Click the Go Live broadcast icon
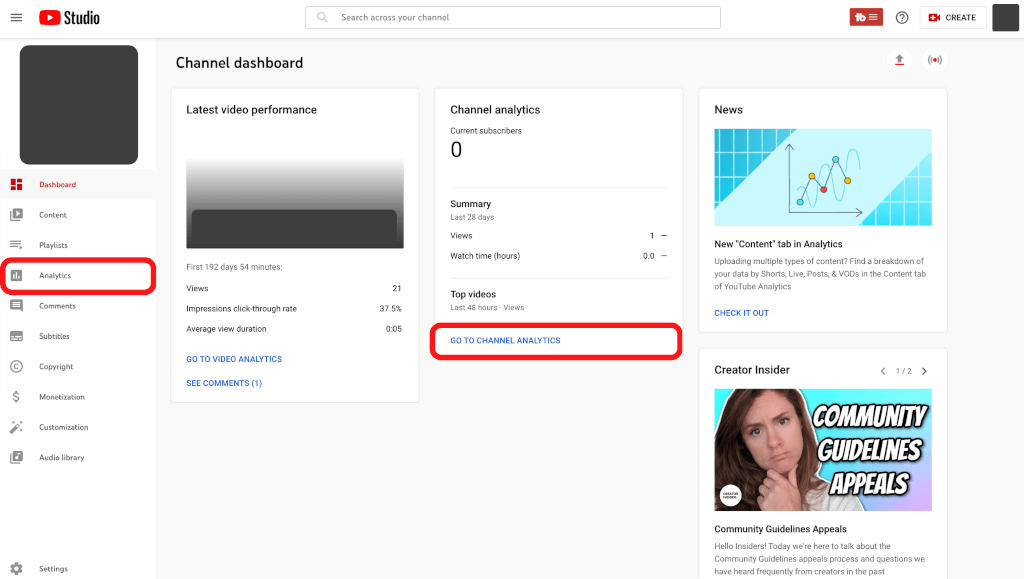1024x579 pixels. 934,60
